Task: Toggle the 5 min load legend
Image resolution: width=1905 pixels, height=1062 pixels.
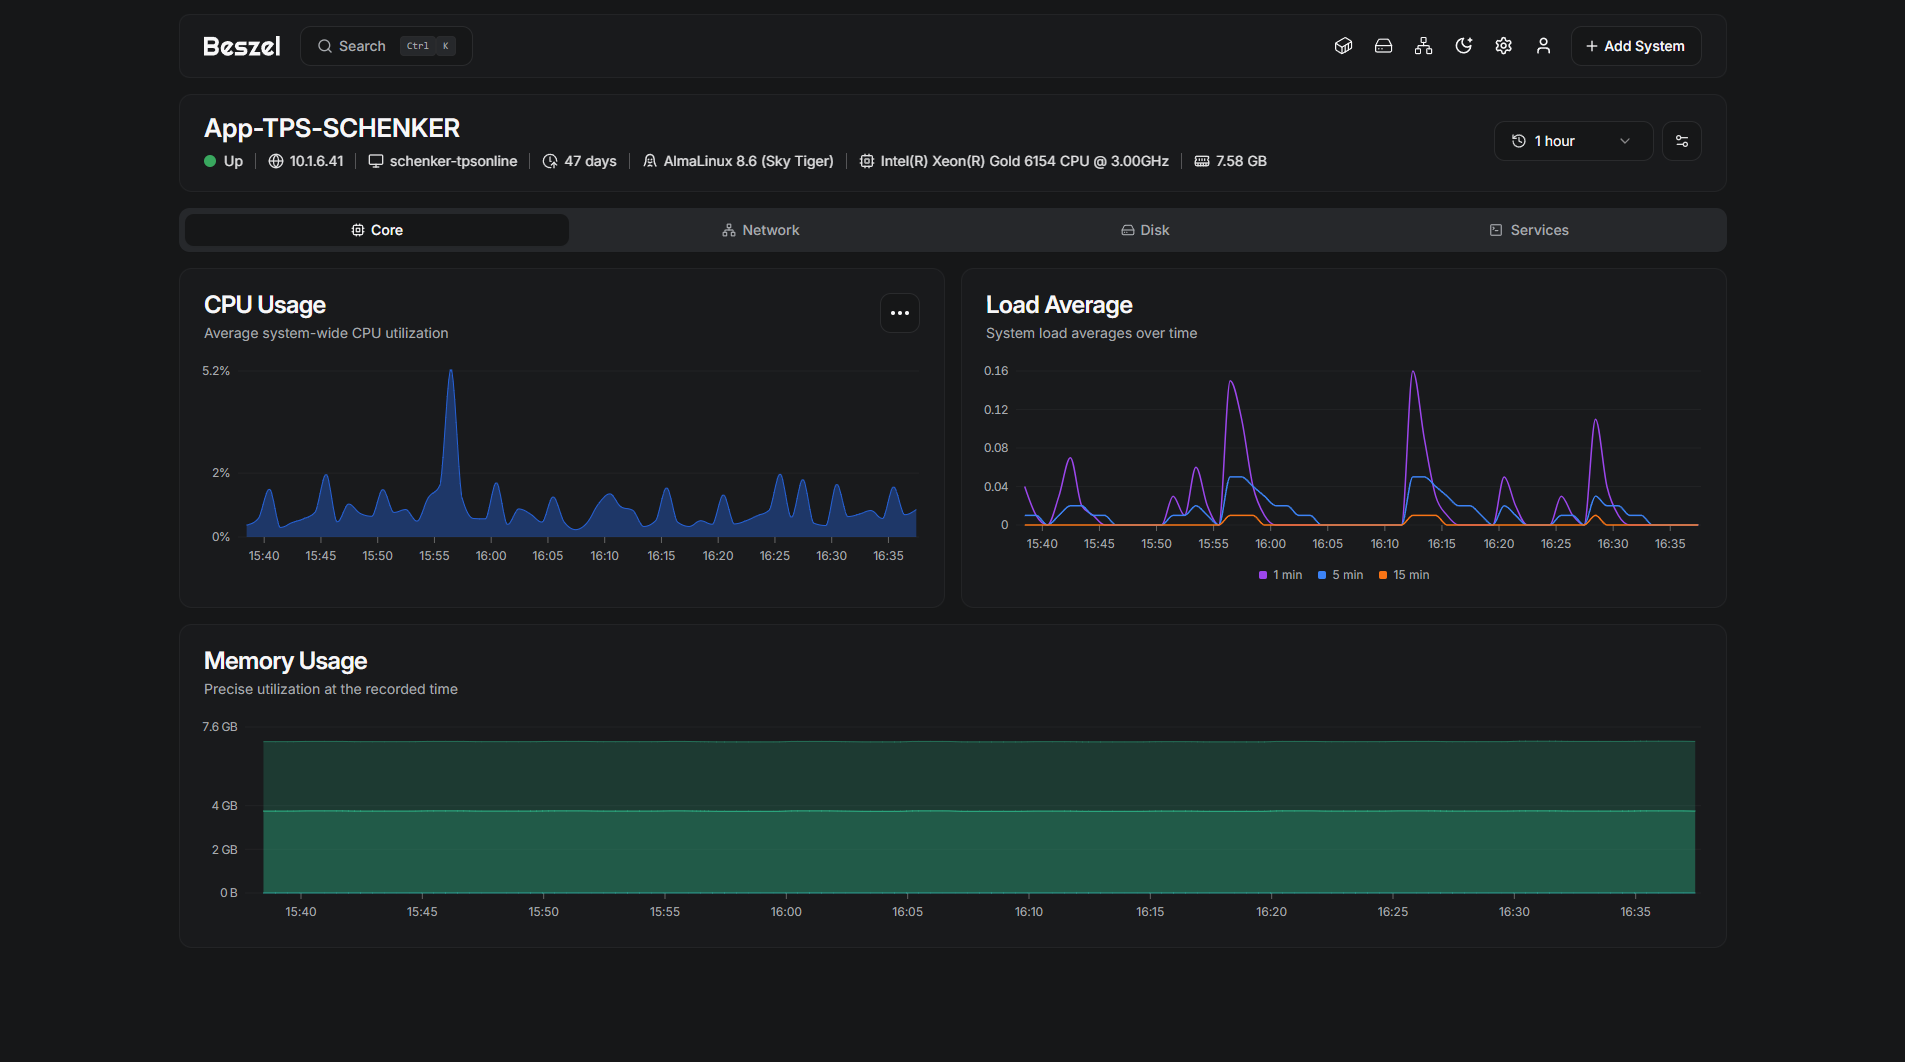Action: click(x=1340, y=575)
